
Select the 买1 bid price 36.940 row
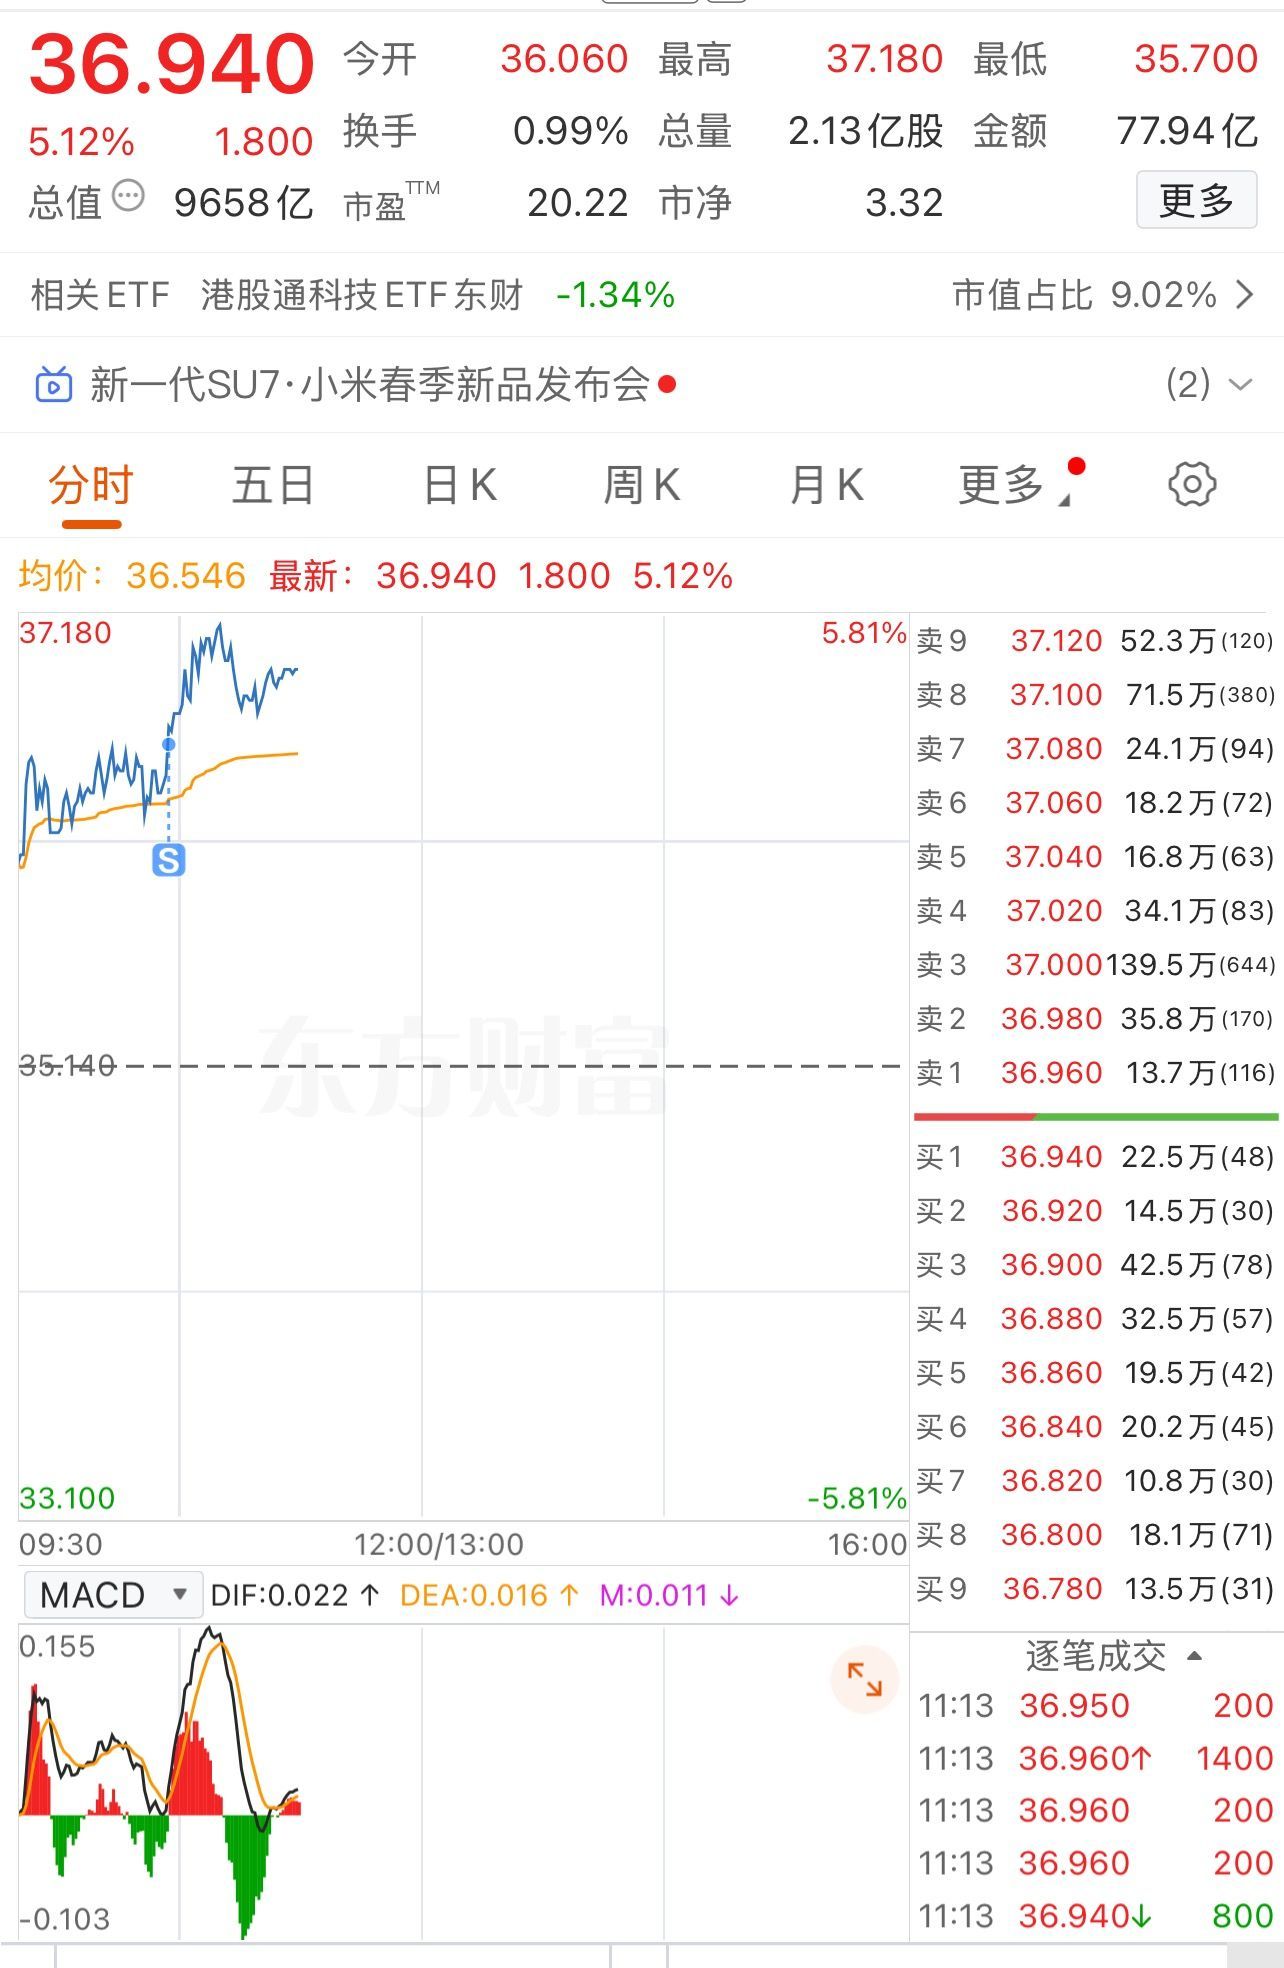click(x=1095, y=1157)
